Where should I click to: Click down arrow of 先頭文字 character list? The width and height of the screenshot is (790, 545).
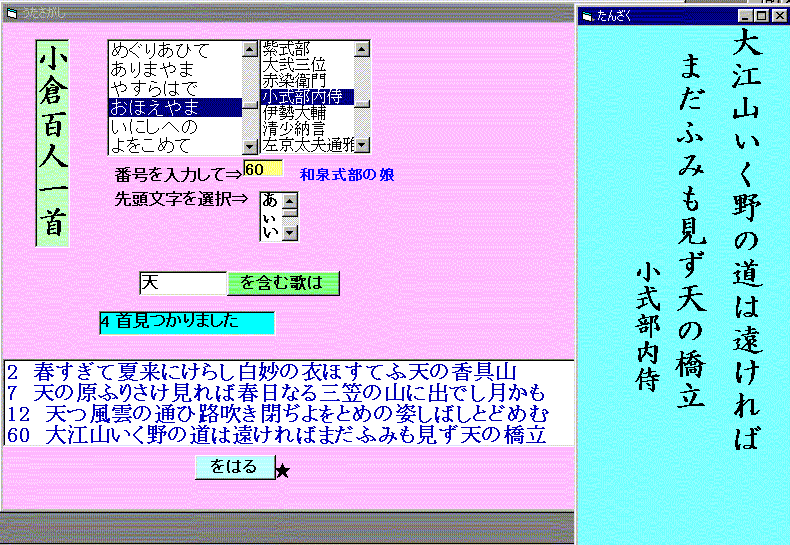tap(291, 233)
